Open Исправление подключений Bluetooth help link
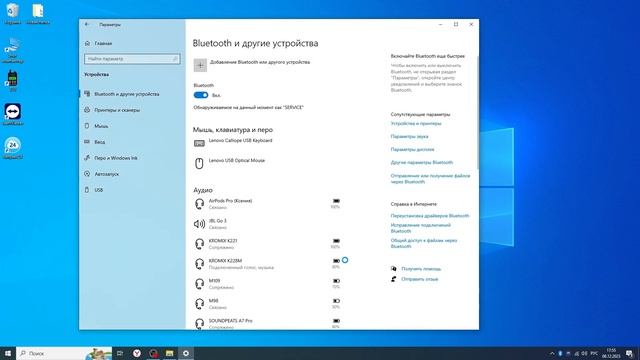The height and width of the screenshot is (360, 640). tap(420, 228)
